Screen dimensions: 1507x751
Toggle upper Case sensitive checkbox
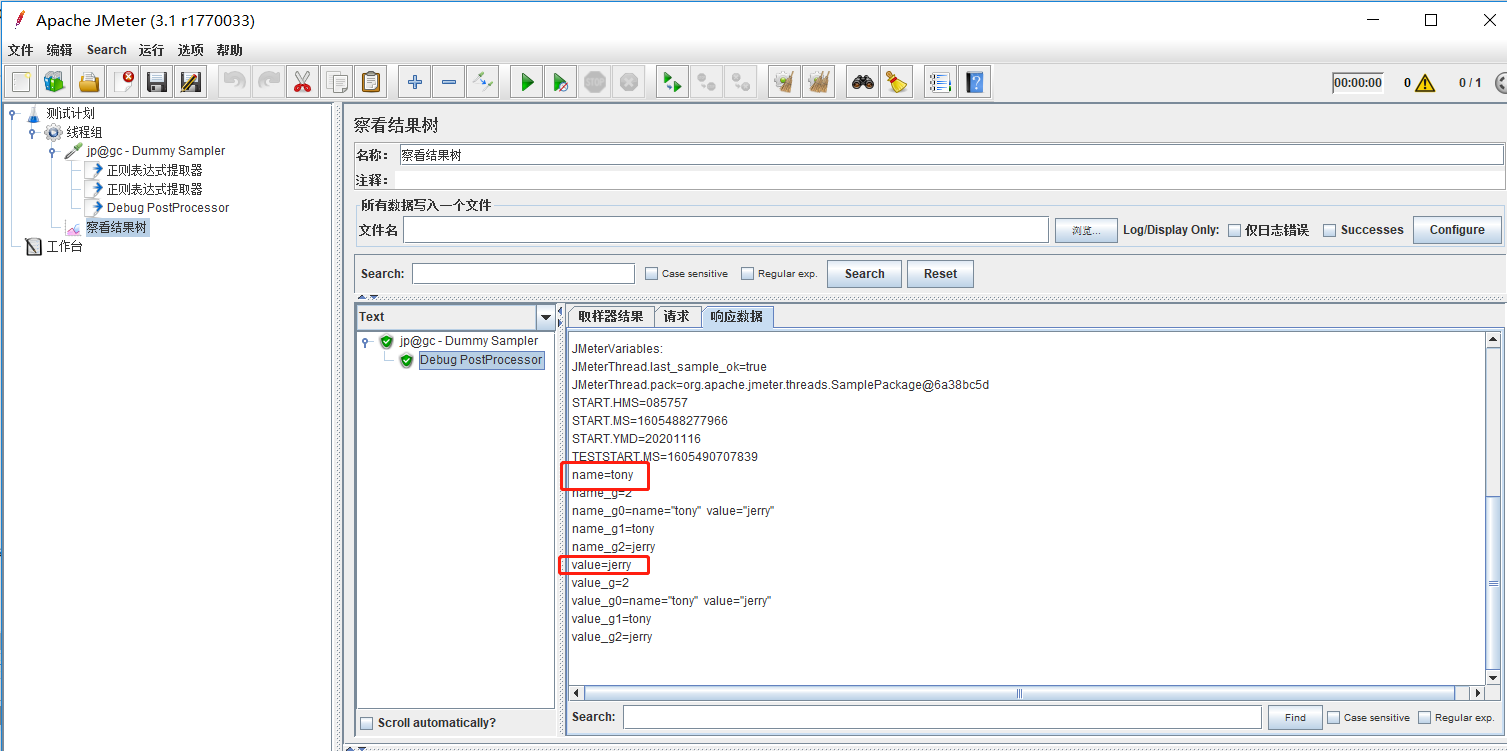click(x=652, y=274)
